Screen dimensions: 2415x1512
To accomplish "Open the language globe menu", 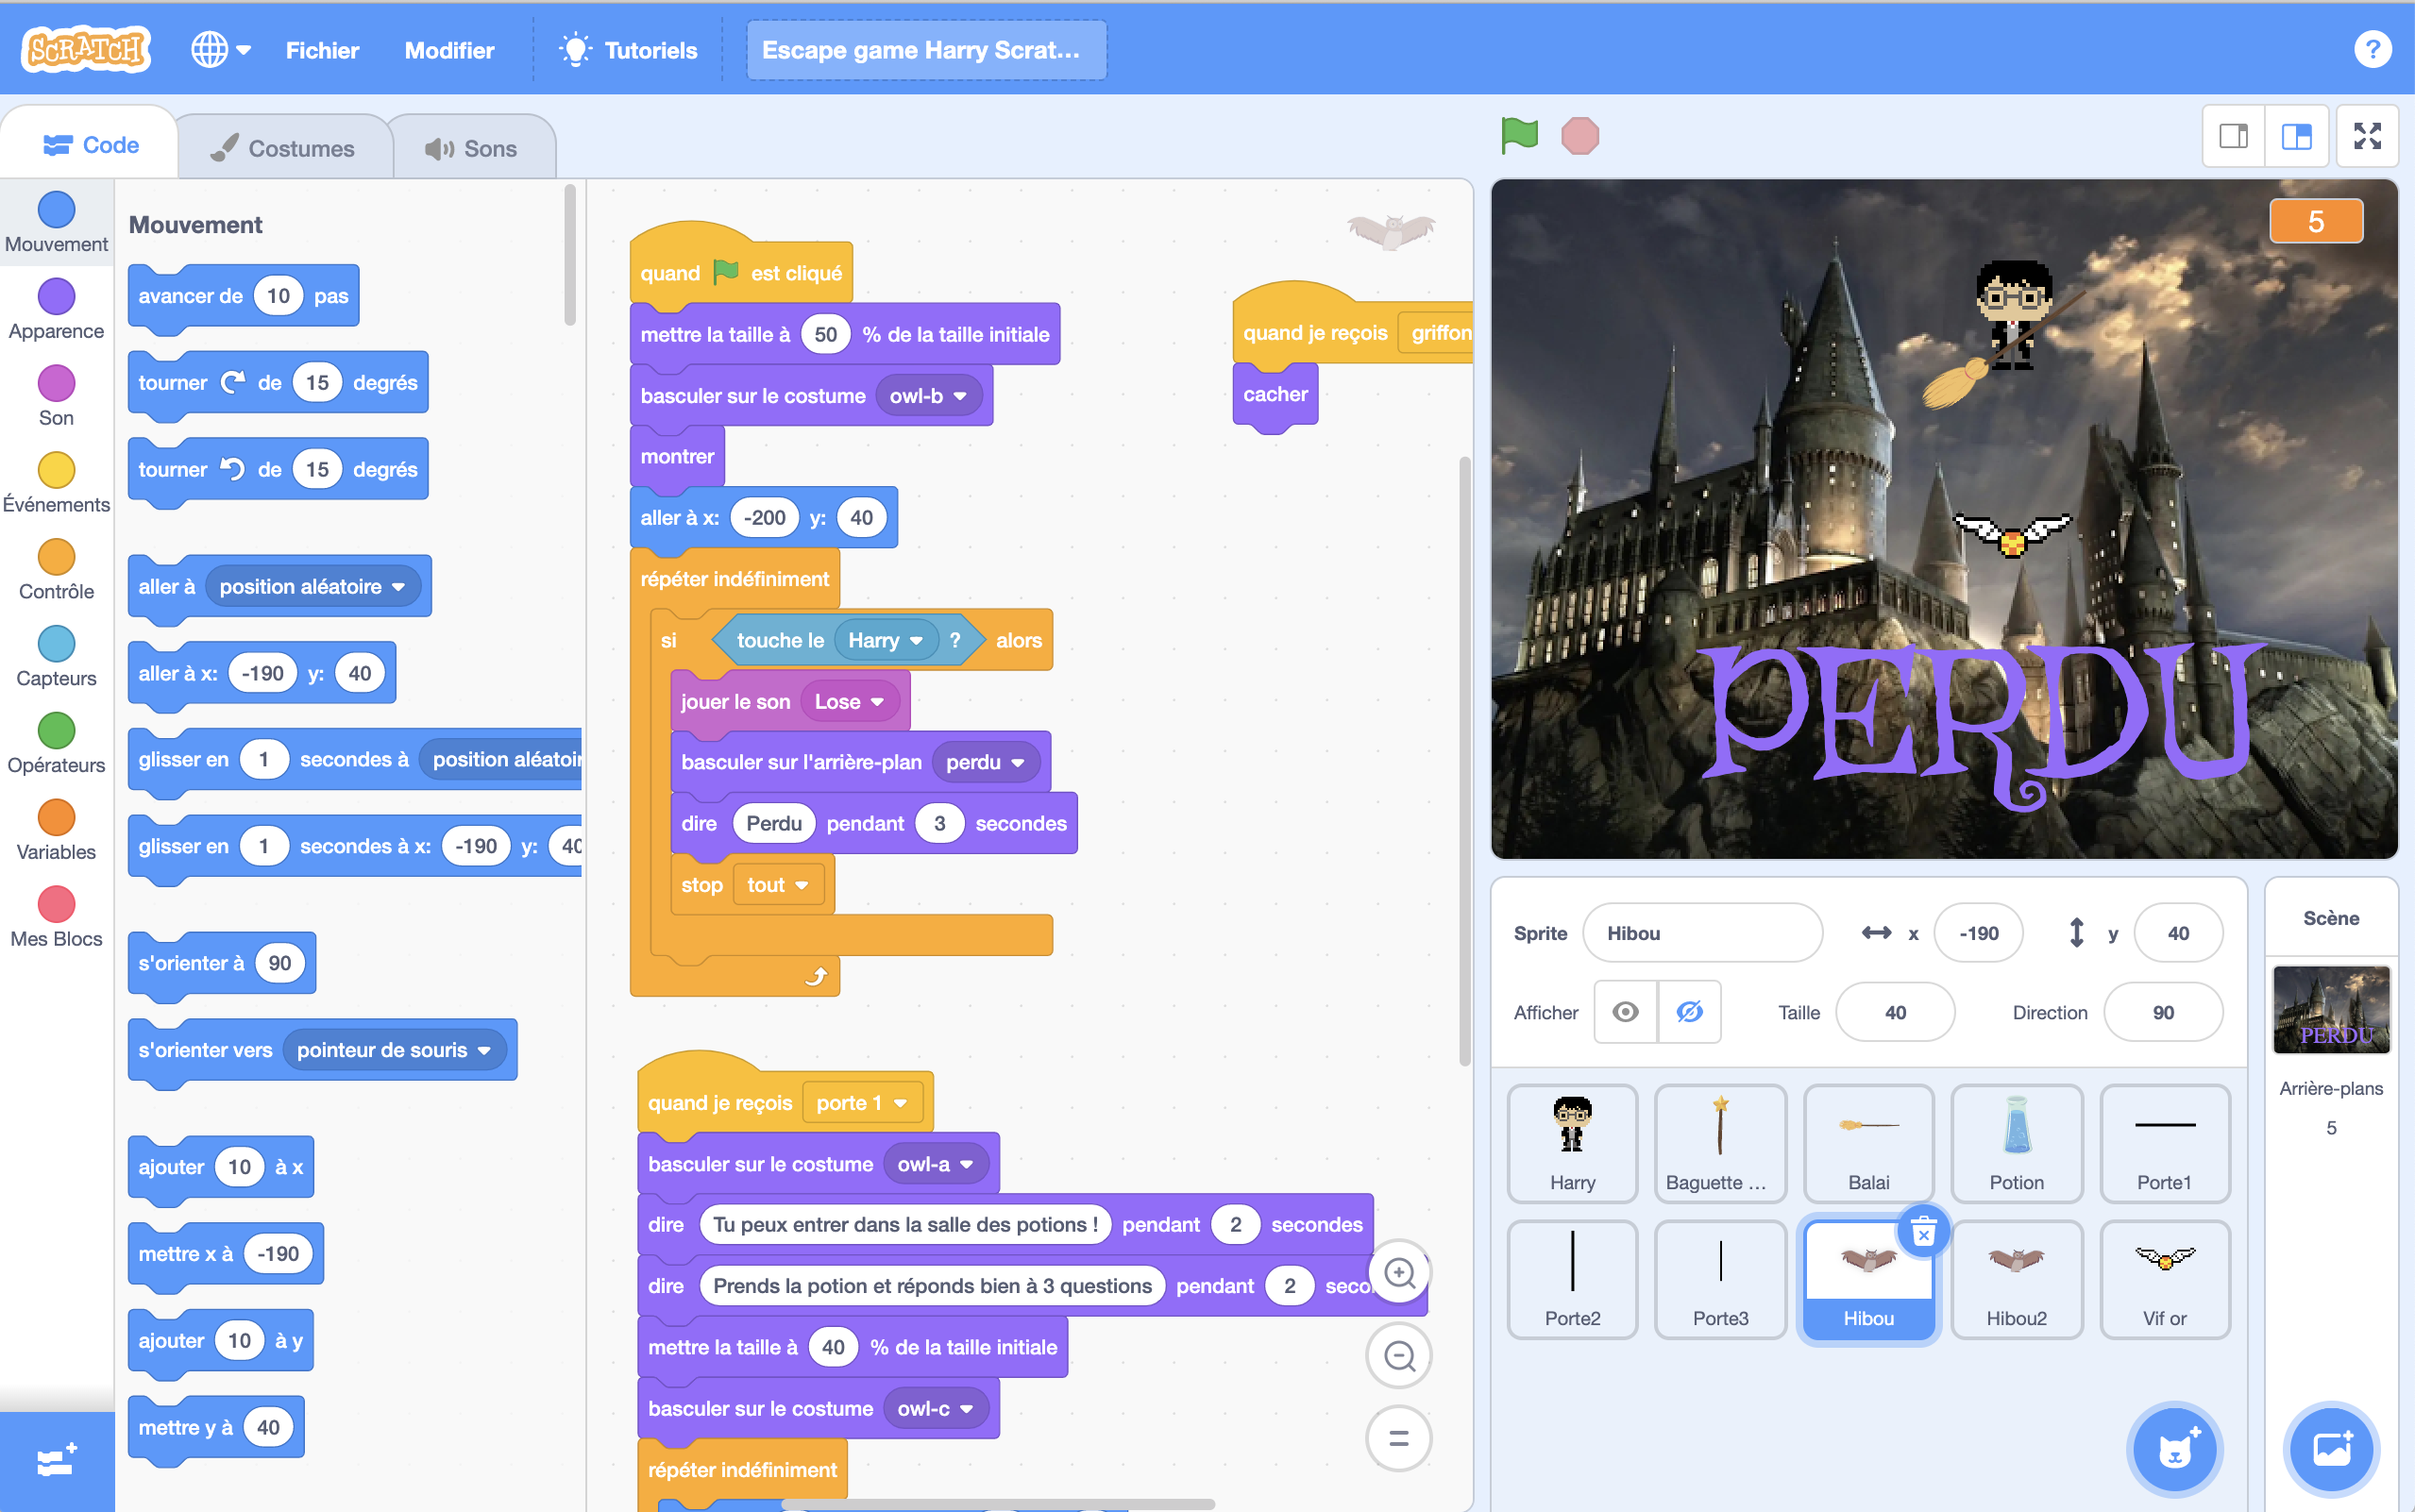I will (220, 49).
